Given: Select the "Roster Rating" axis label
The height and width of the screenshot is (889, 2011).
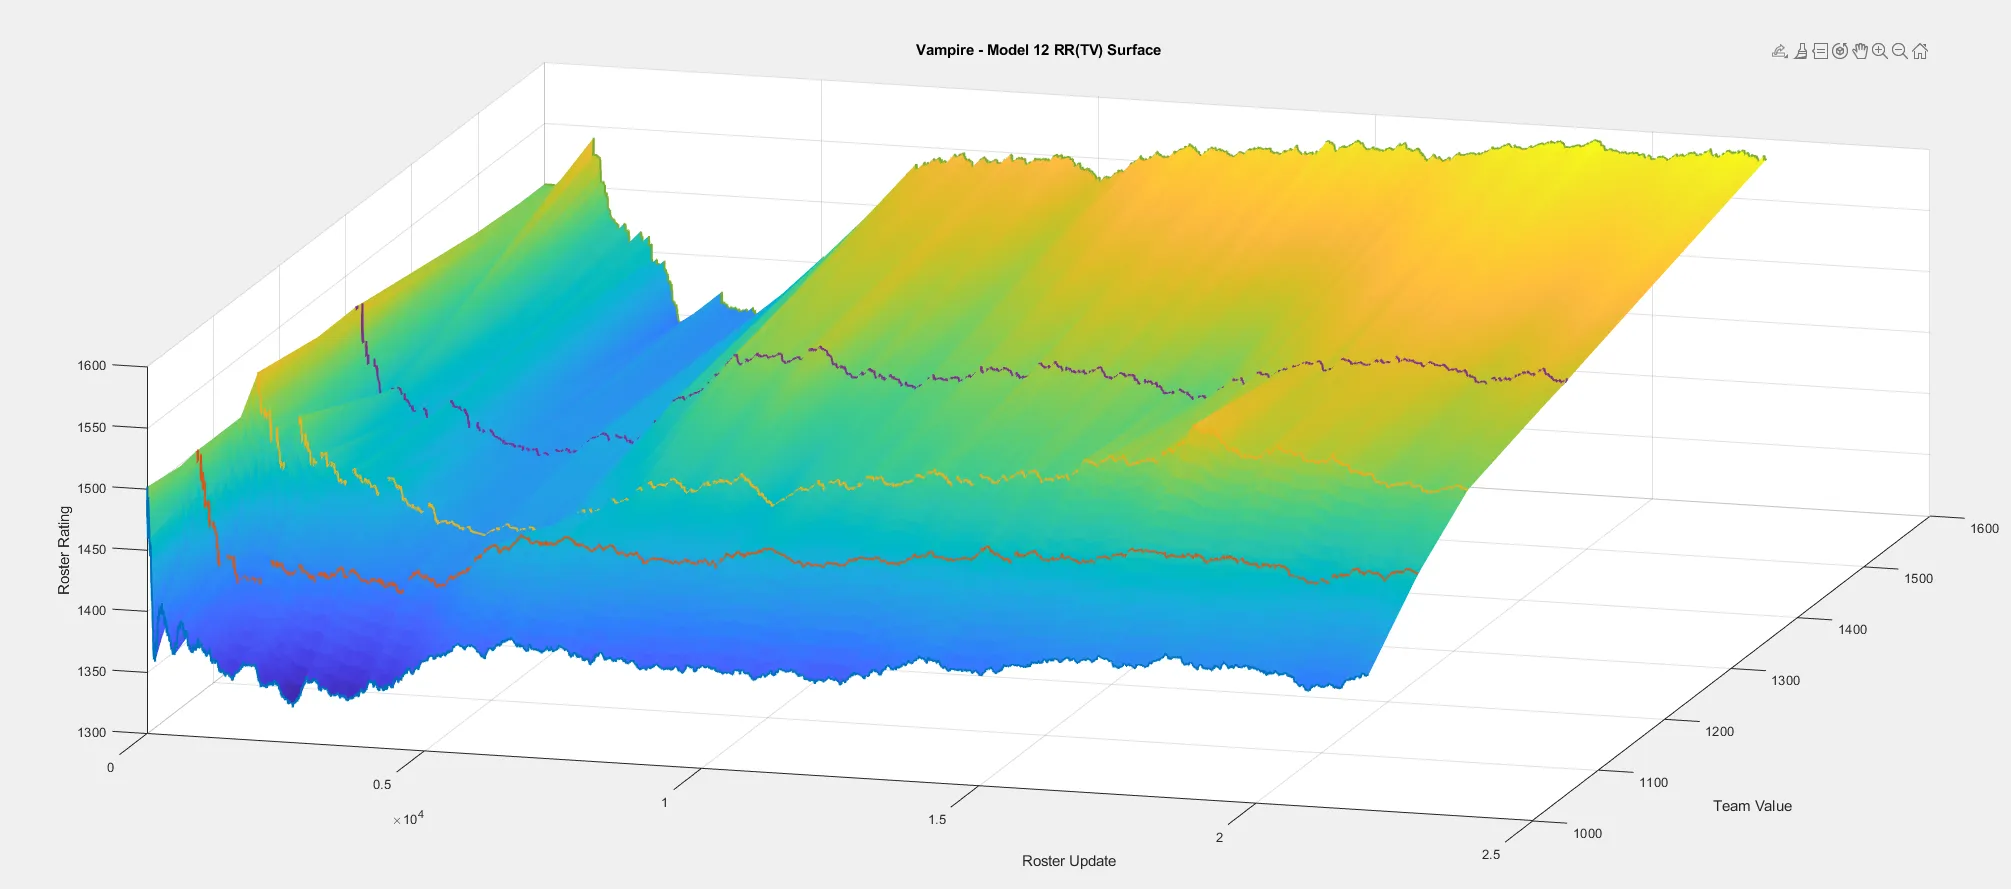Looking at the screenshot, I should pyautogui.click(x=64, y=550).
